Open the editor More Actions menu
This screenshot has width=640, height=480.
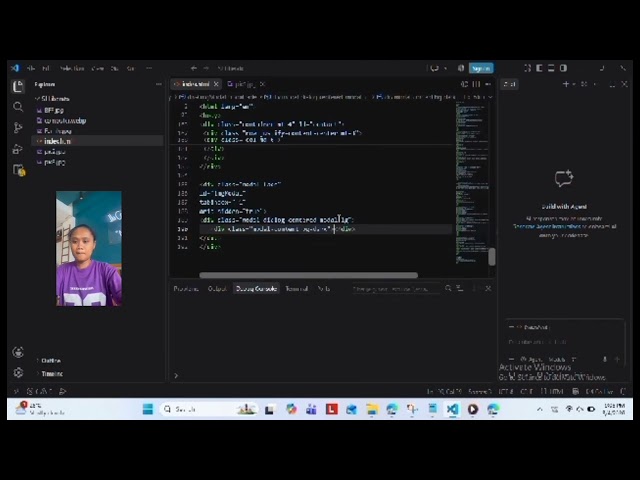click(488, 84)
